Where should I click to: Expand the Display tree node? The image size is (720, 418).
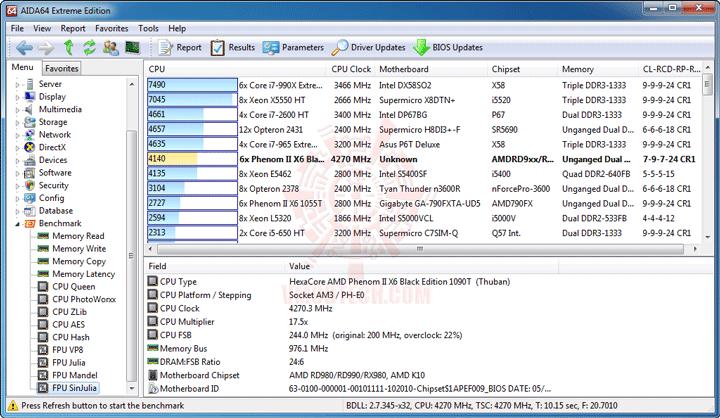tap(17, 97)
